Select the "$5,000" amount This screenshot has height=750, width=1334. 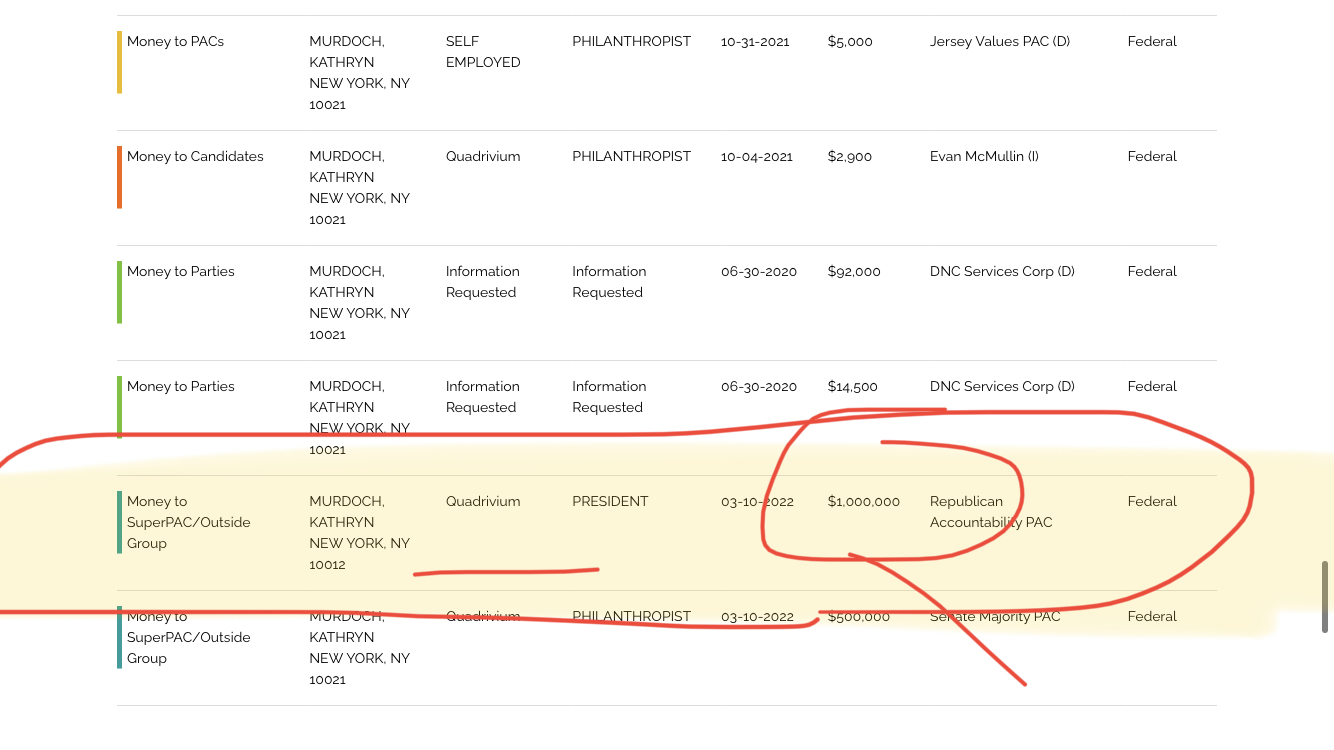(x=850, y=42)
